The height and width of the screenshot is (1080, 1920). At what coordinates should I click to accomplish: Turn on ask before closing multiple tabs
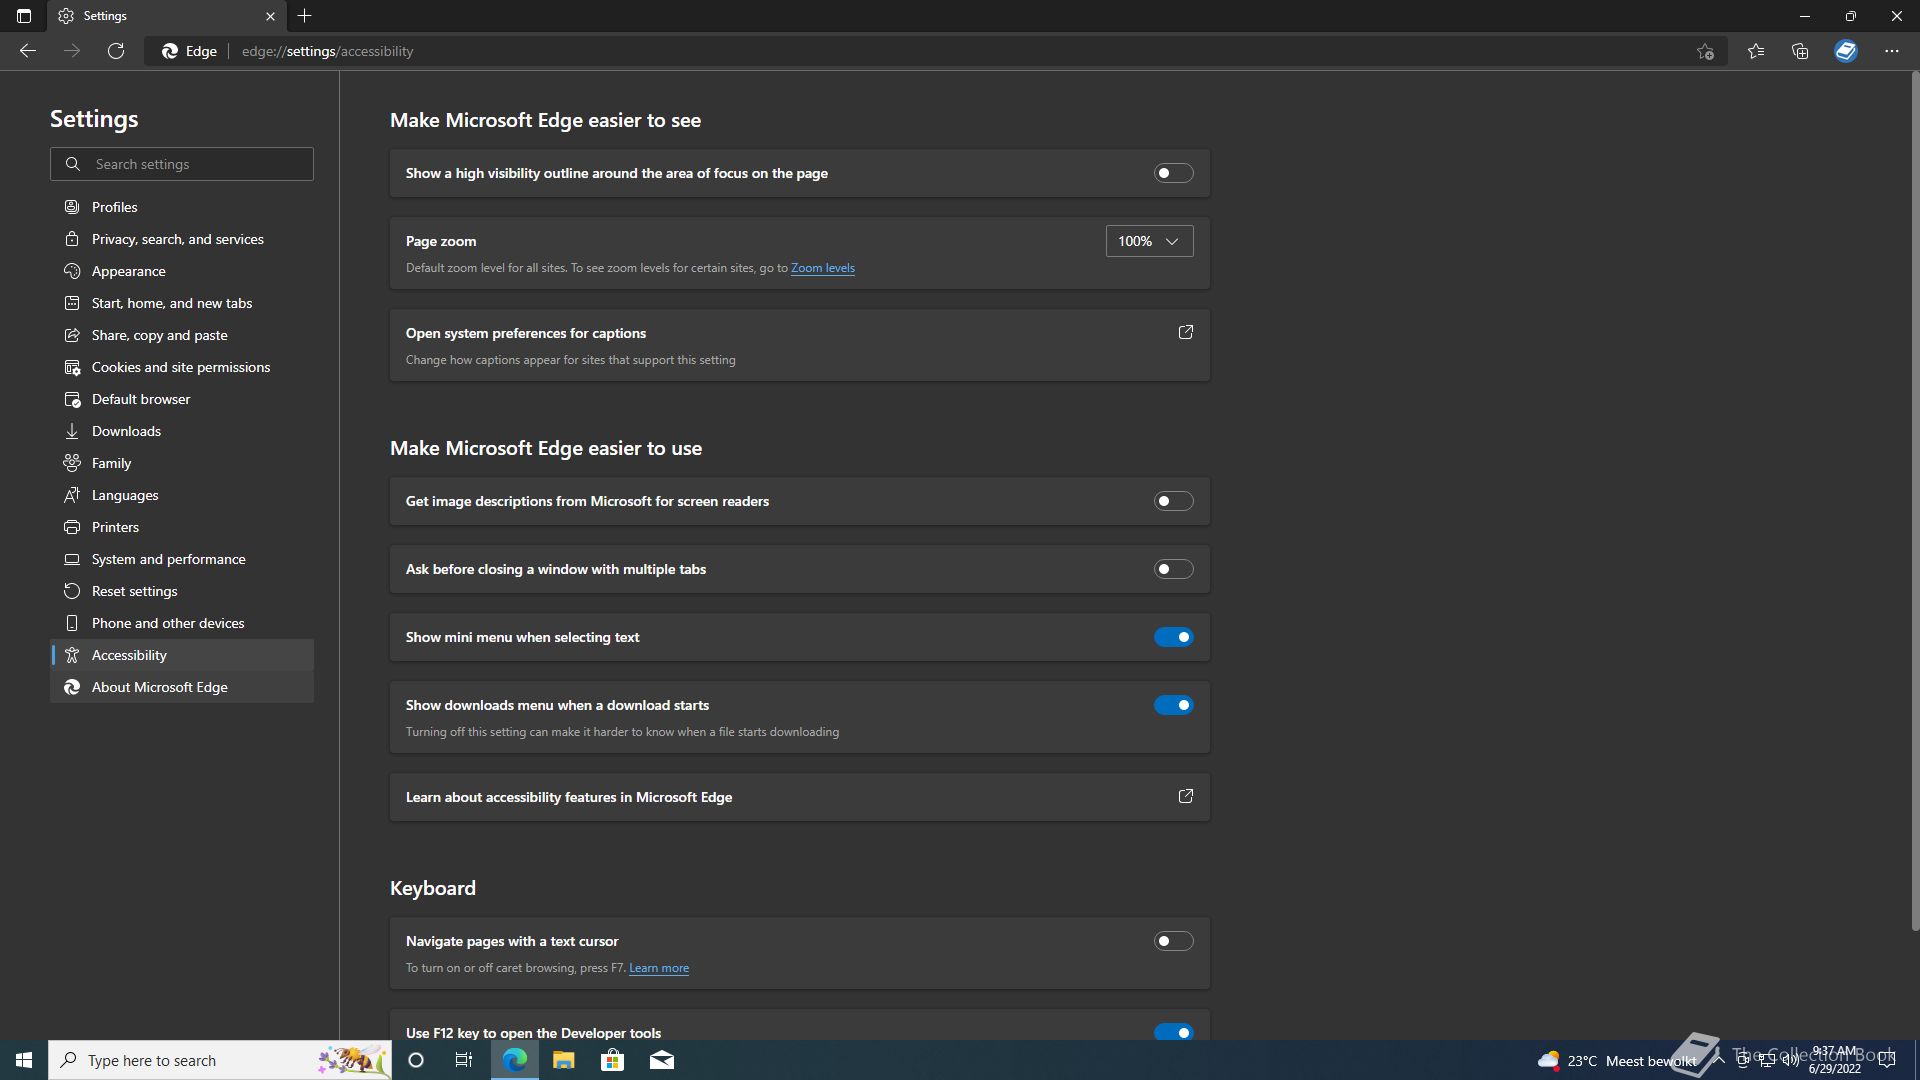(1174, 569)
